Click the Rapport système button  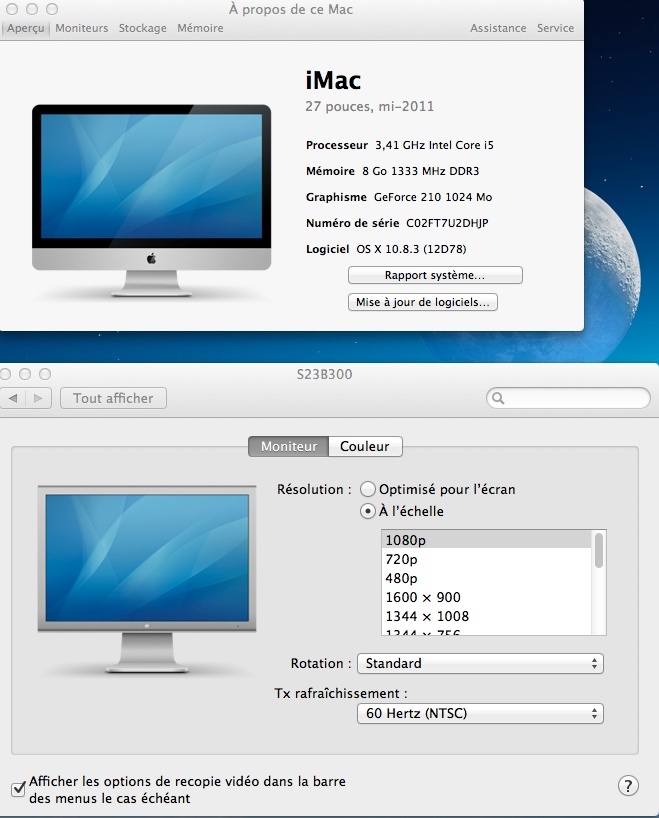pos(435,275)
